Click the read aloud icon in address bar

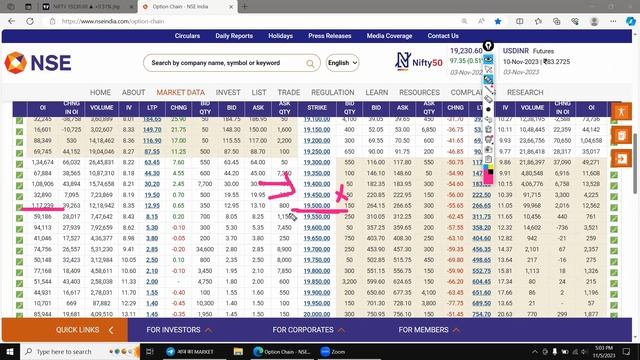pyautogui.click(x=481, y=21)
